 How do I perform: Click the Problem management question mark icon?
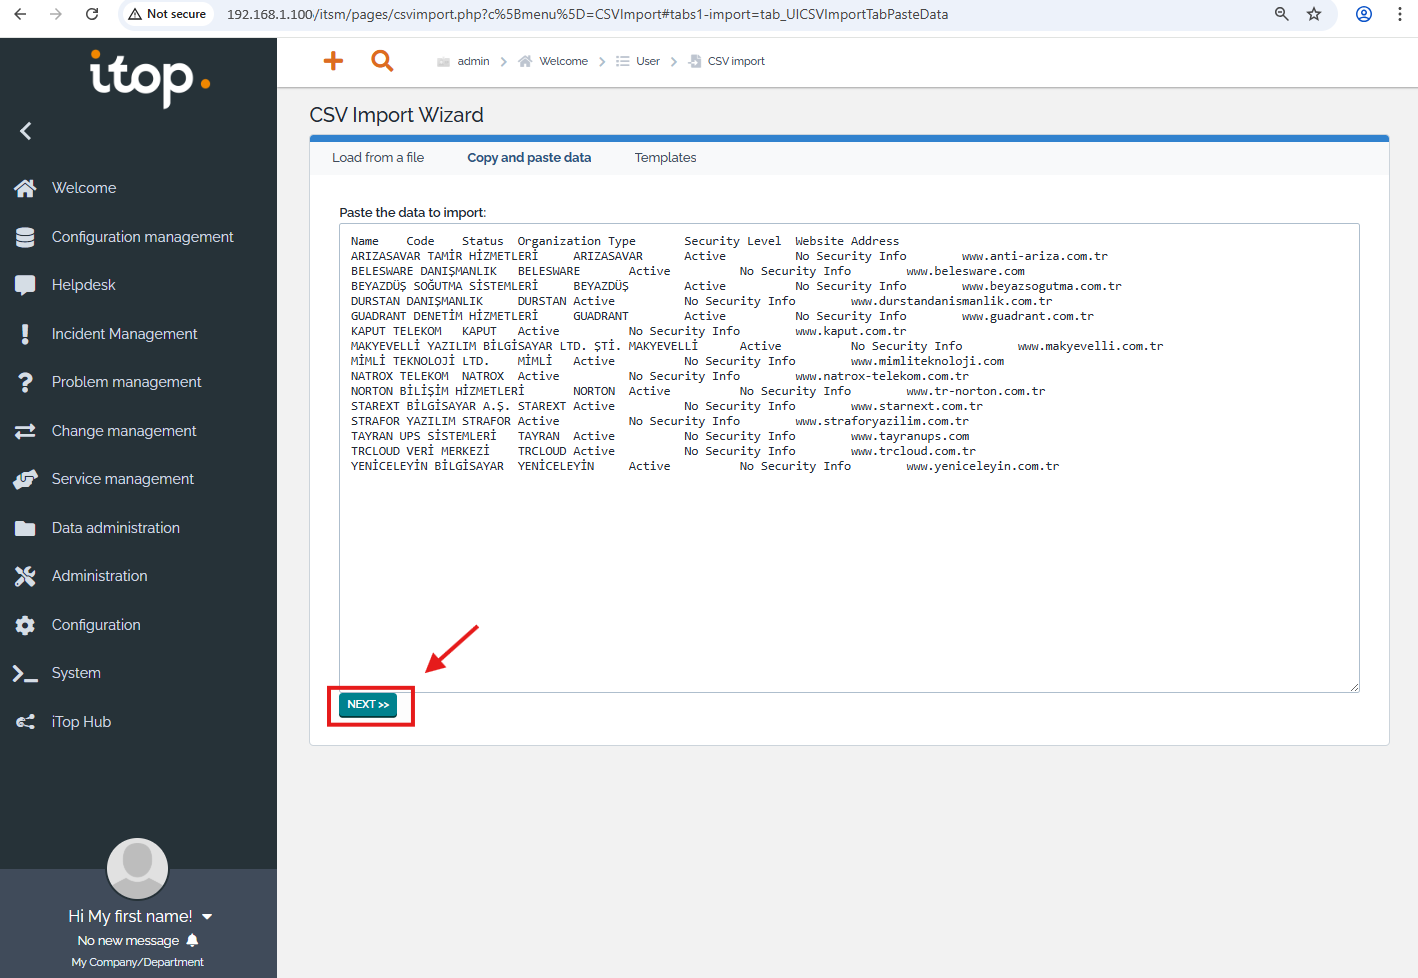[26, 382]
